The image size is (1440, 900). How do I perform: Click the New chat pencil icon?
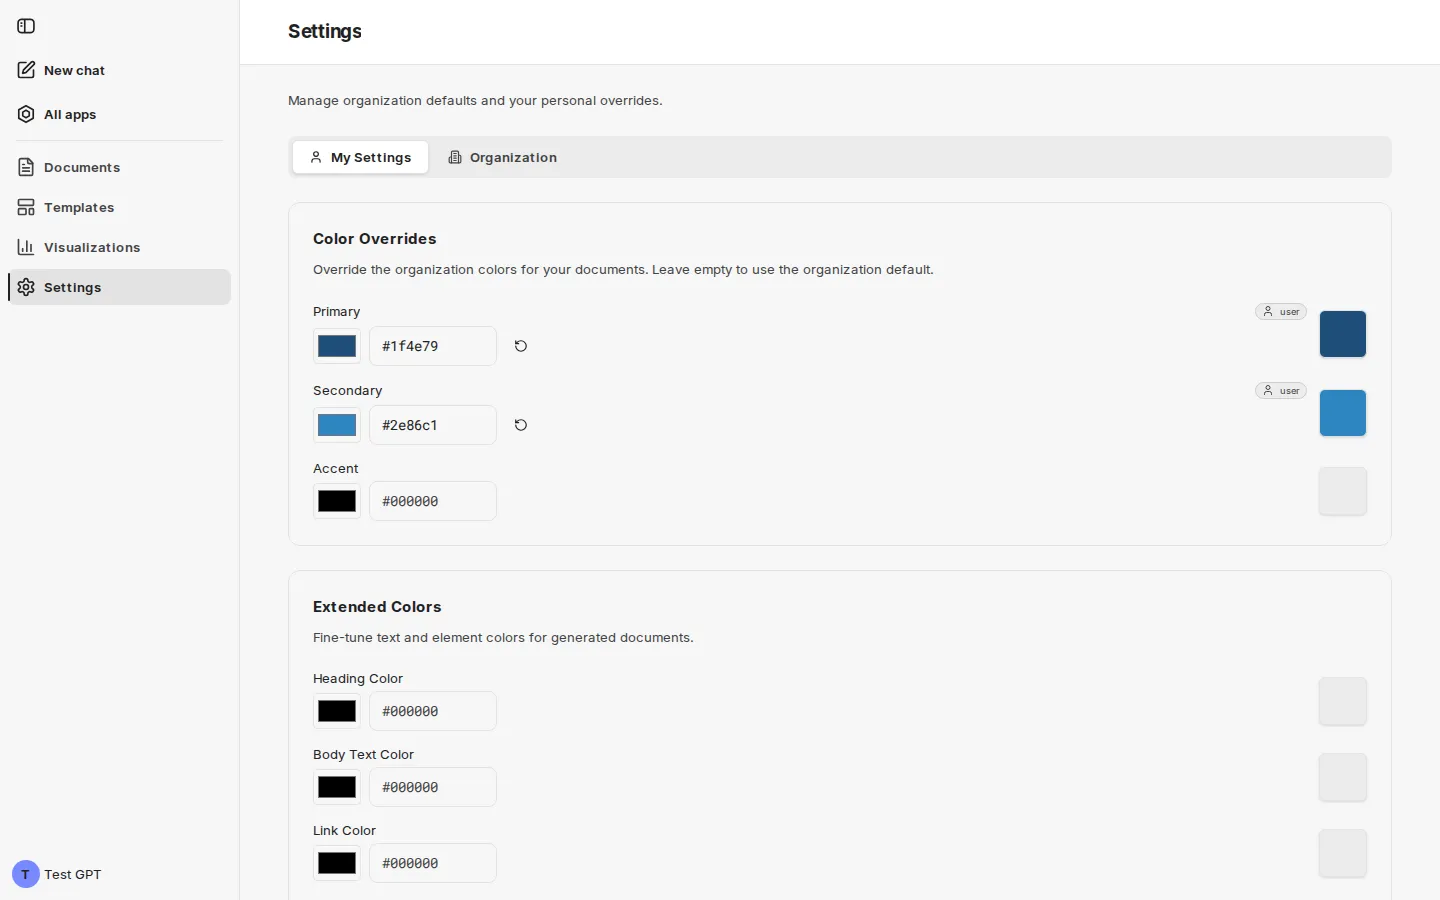(x=26, y=70)
